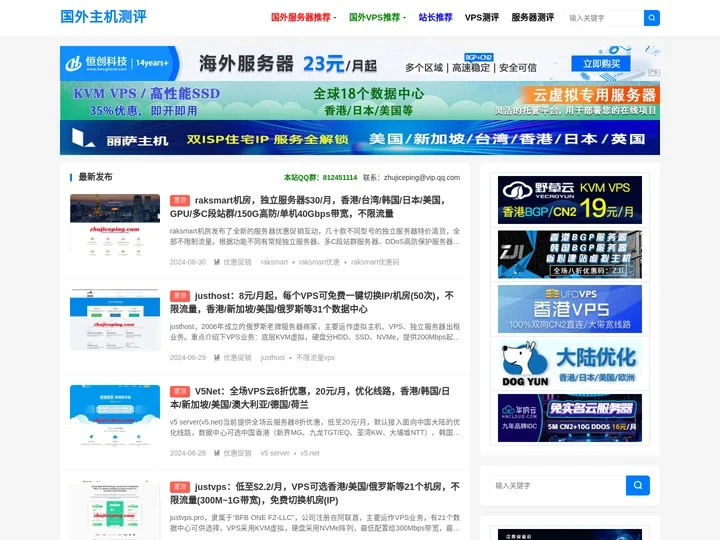Image resolution: width=720 pixels, height=540 pixels.
Task: Open the justvps 低至$2.2/月 article title
Action: point(315,493)
